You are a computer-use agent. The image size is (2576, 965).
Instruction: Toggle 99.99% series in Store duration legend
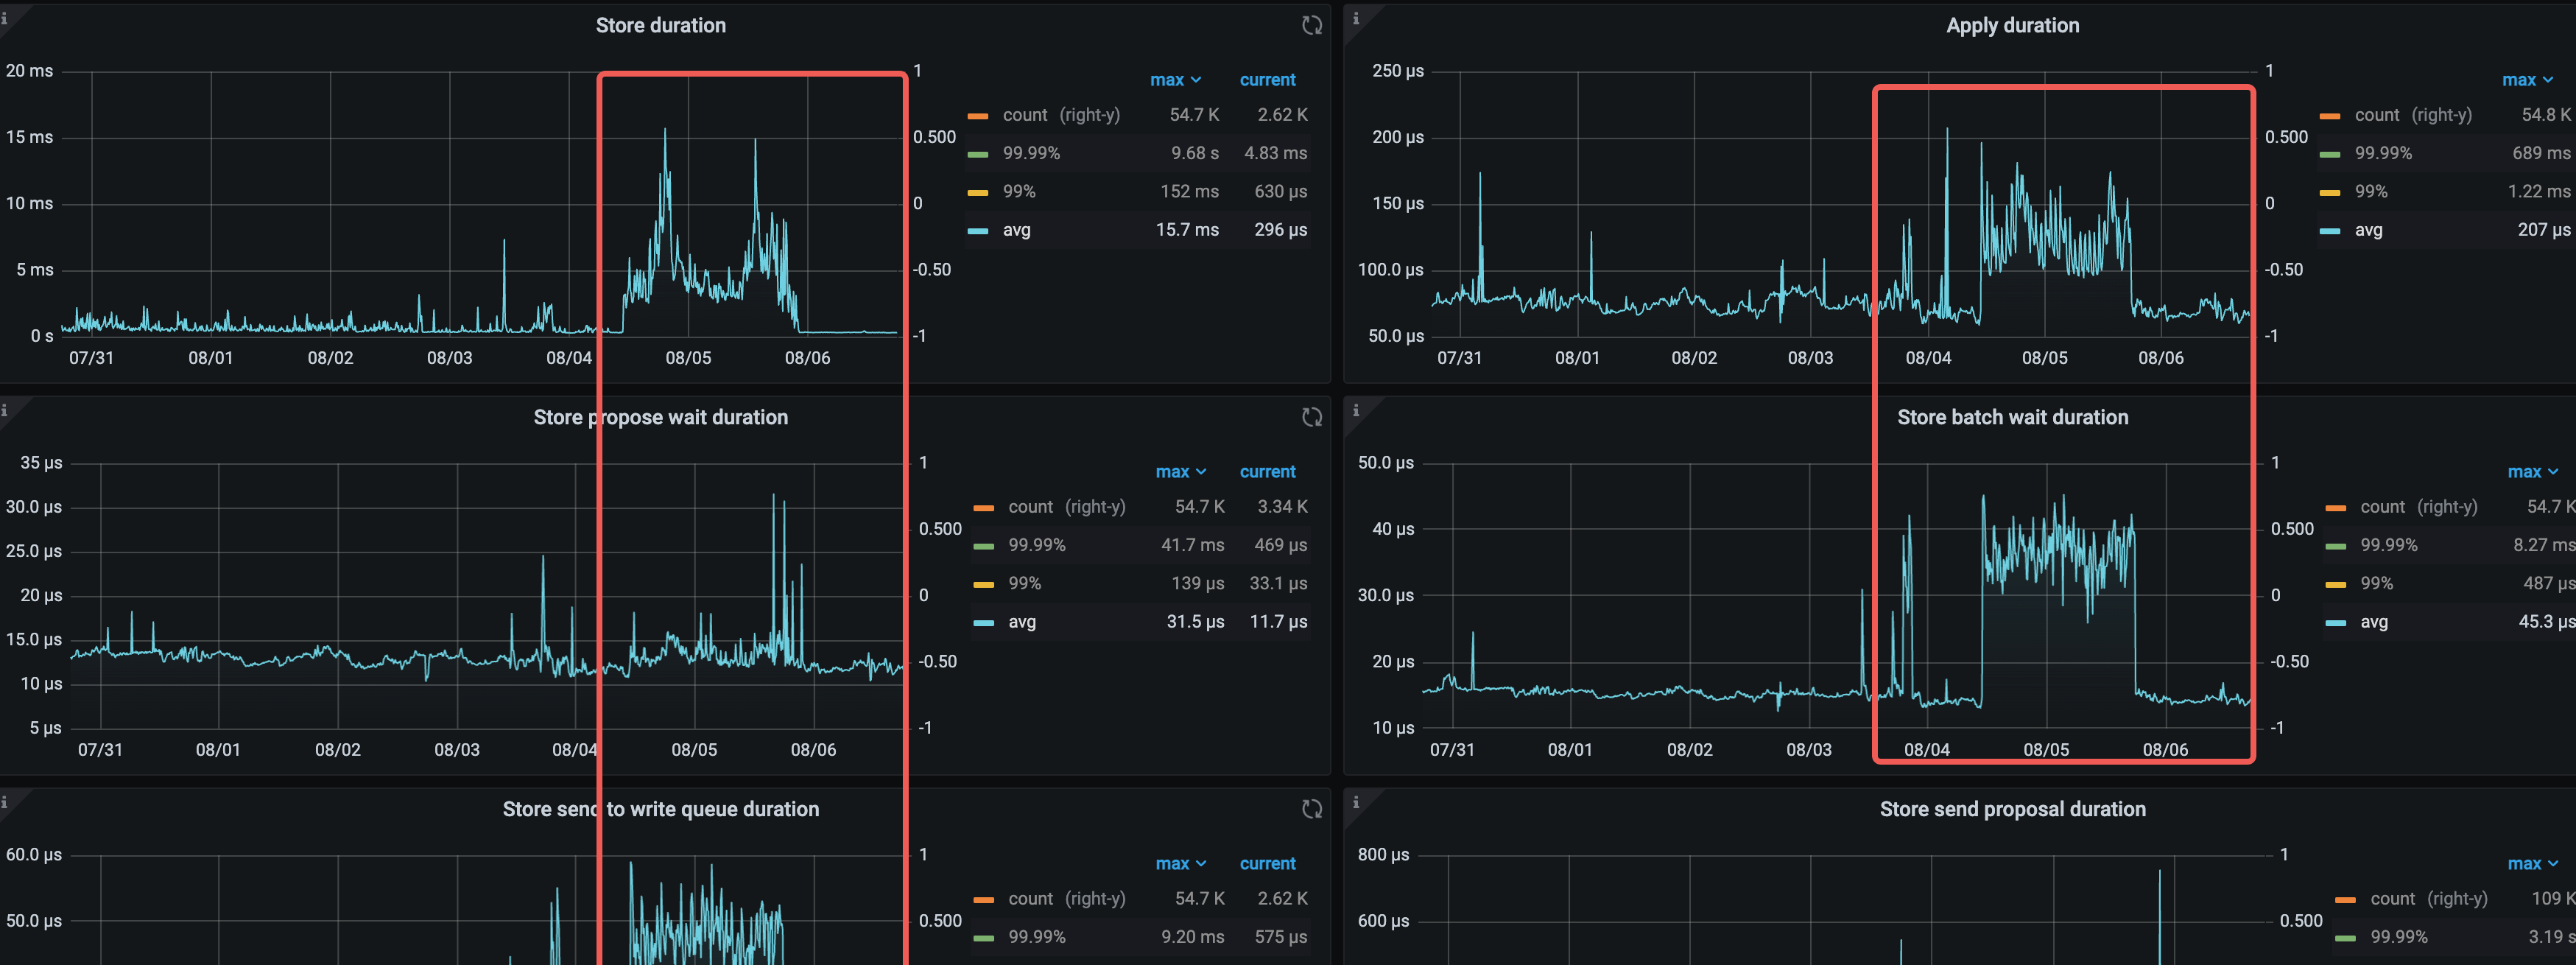pos(1031,153)
